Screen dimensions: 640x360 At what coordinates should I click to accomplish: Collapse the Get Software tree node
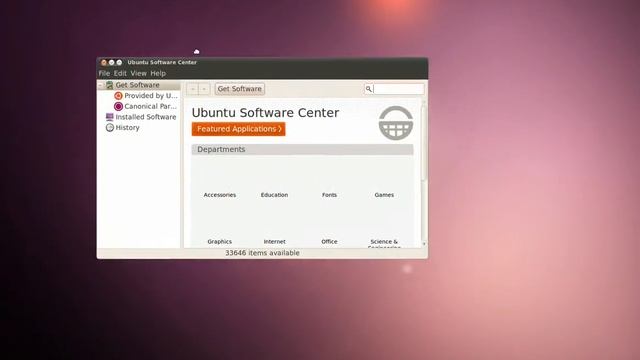point(100,85)
